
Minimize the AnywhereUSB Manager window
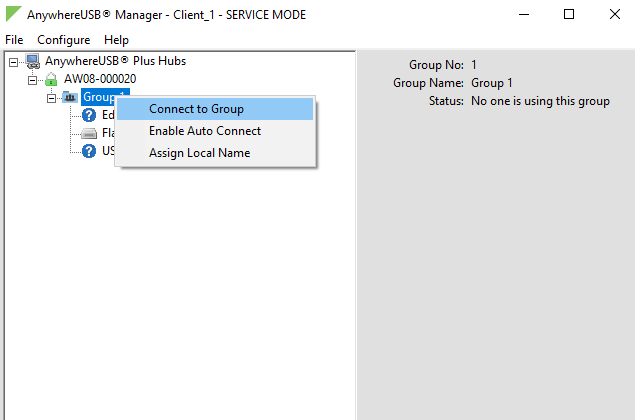tap(524, 15)
